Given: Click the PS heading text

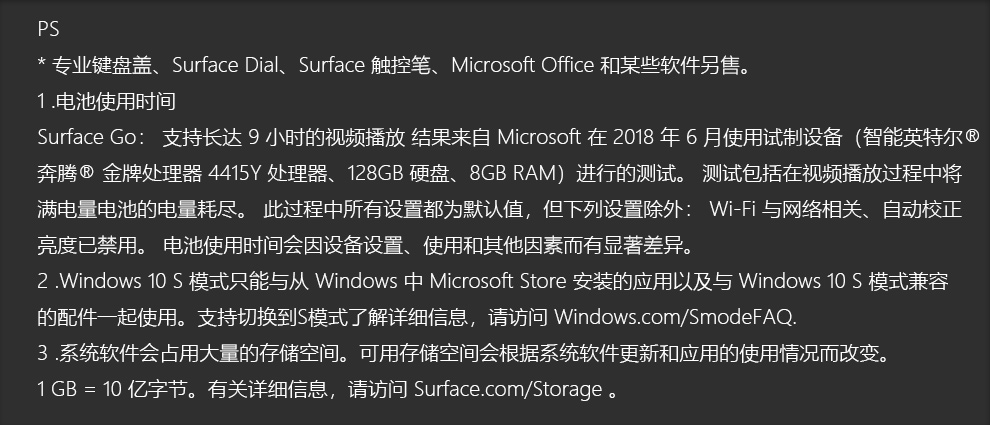Looking at the screenshot, I should click(48, 29).
